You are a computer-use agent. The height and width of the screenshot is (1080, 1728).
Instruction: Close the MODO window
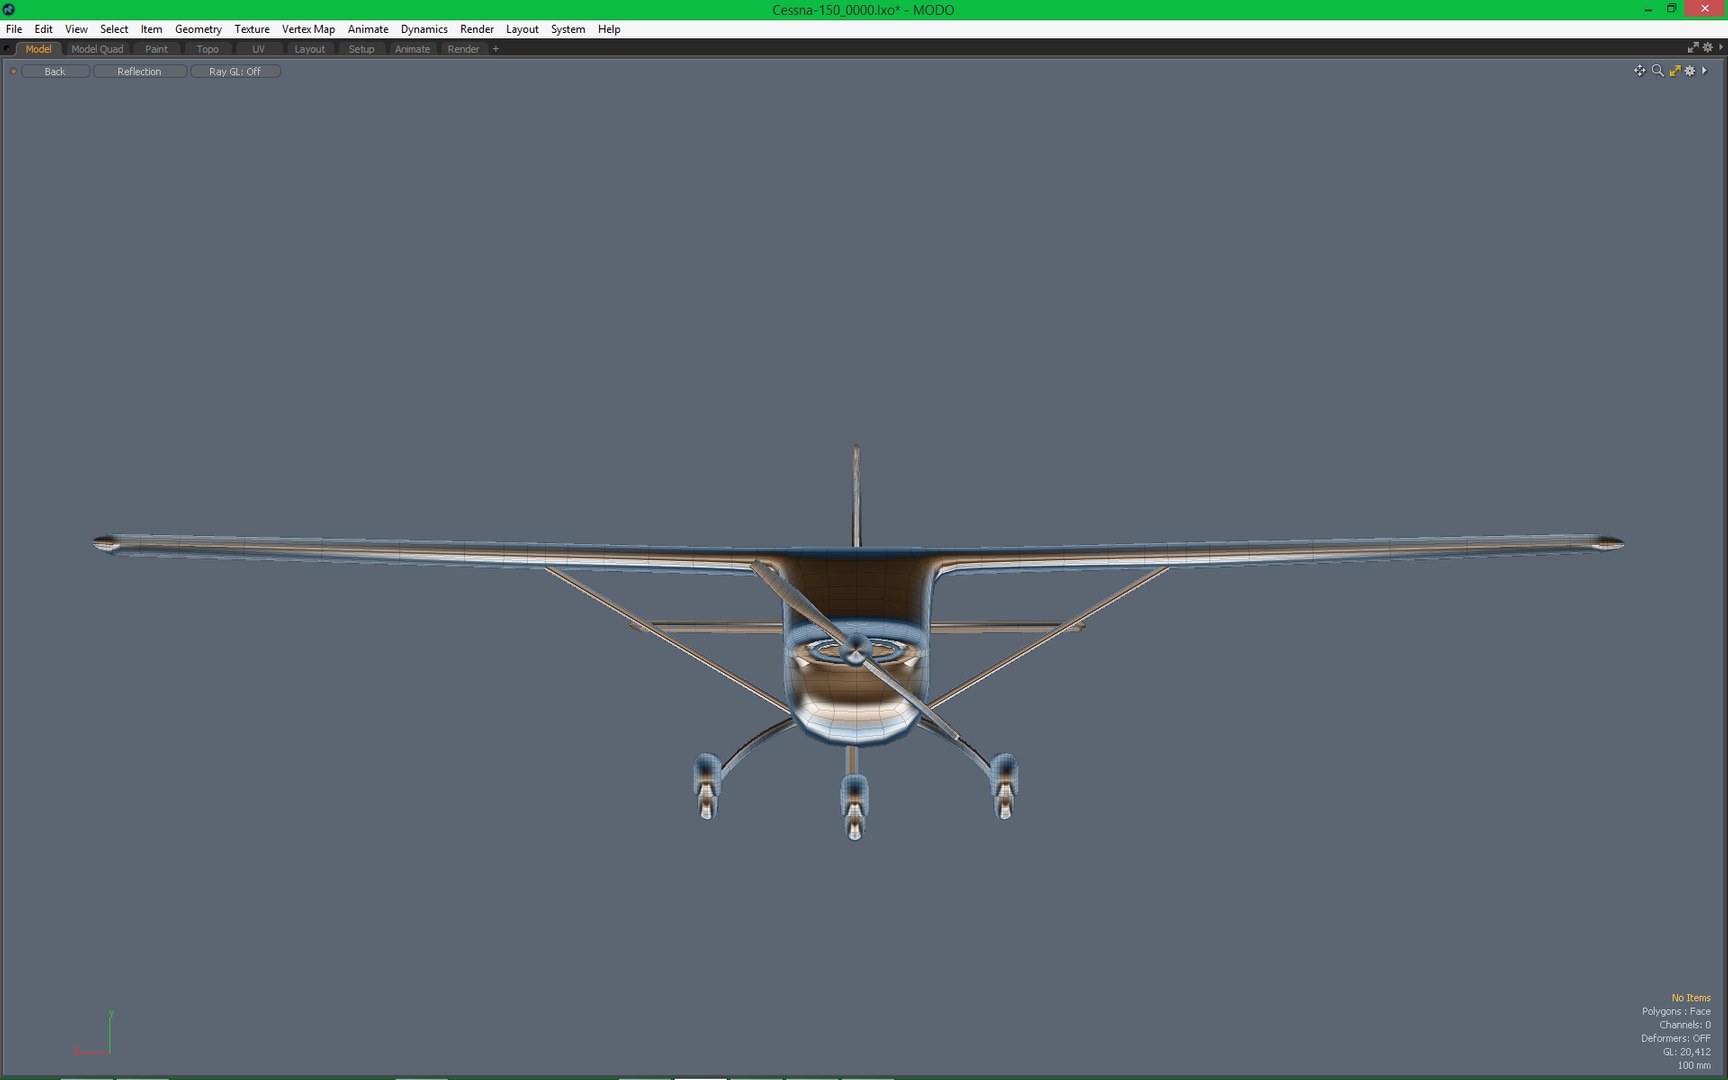[1705, 9]
